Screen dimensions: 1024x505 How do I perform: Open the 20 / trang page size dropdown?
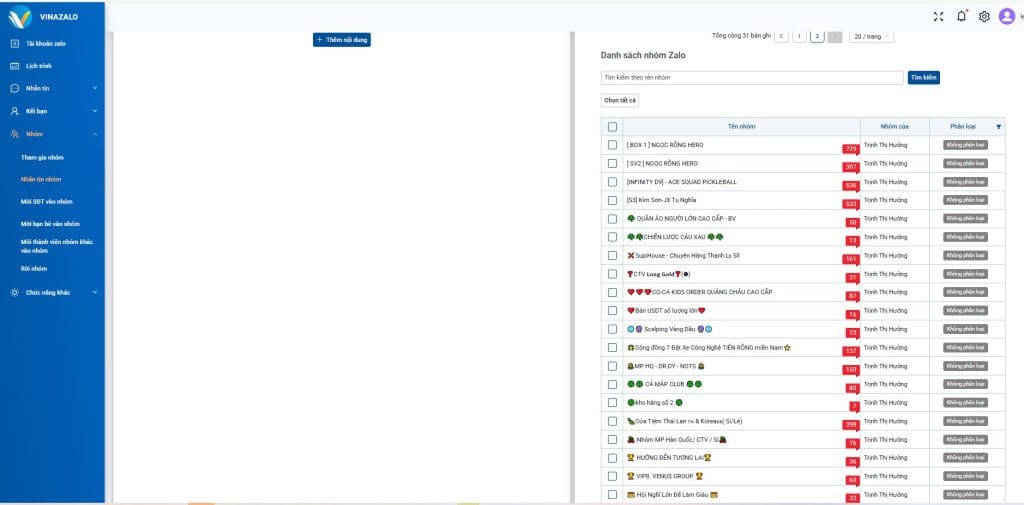point(871,36)
